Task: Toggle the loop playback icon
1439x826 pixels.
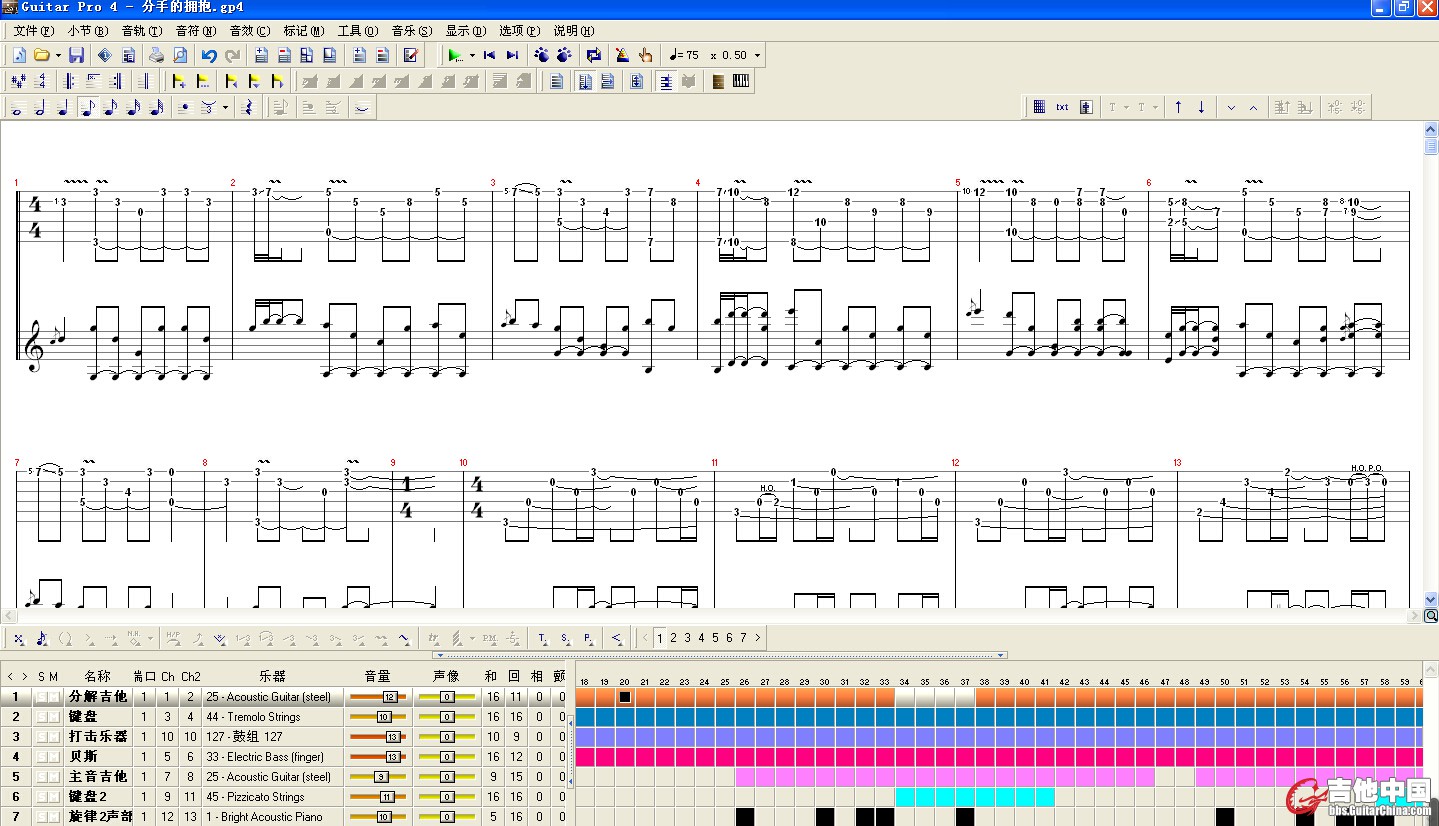Action: [593, 55]
